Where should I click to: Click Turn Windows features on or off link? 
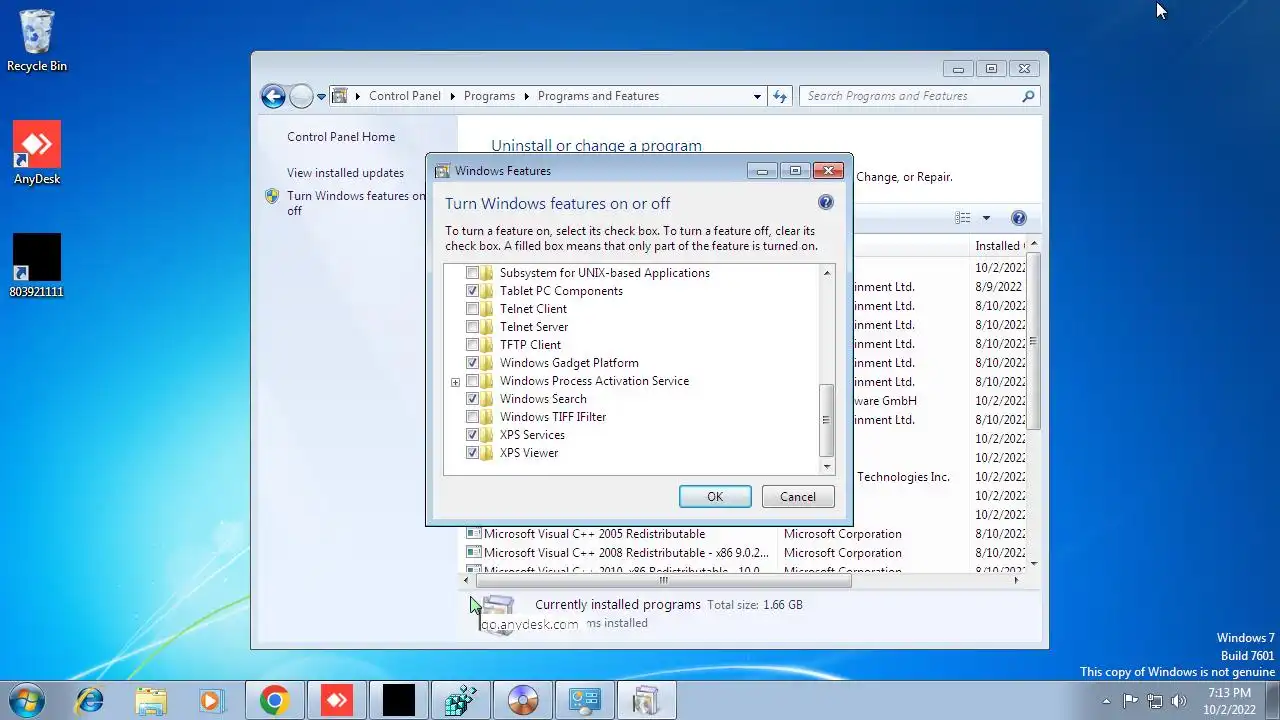(355, 203)
